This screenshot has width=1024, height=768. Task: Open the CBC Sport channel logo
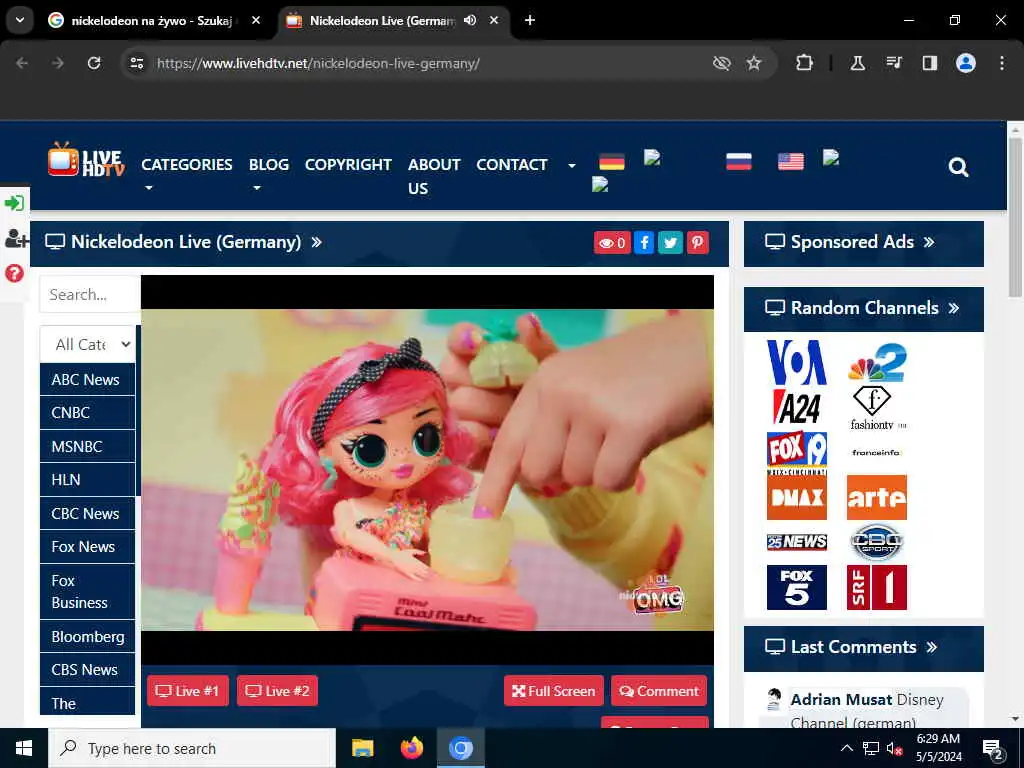877,542
